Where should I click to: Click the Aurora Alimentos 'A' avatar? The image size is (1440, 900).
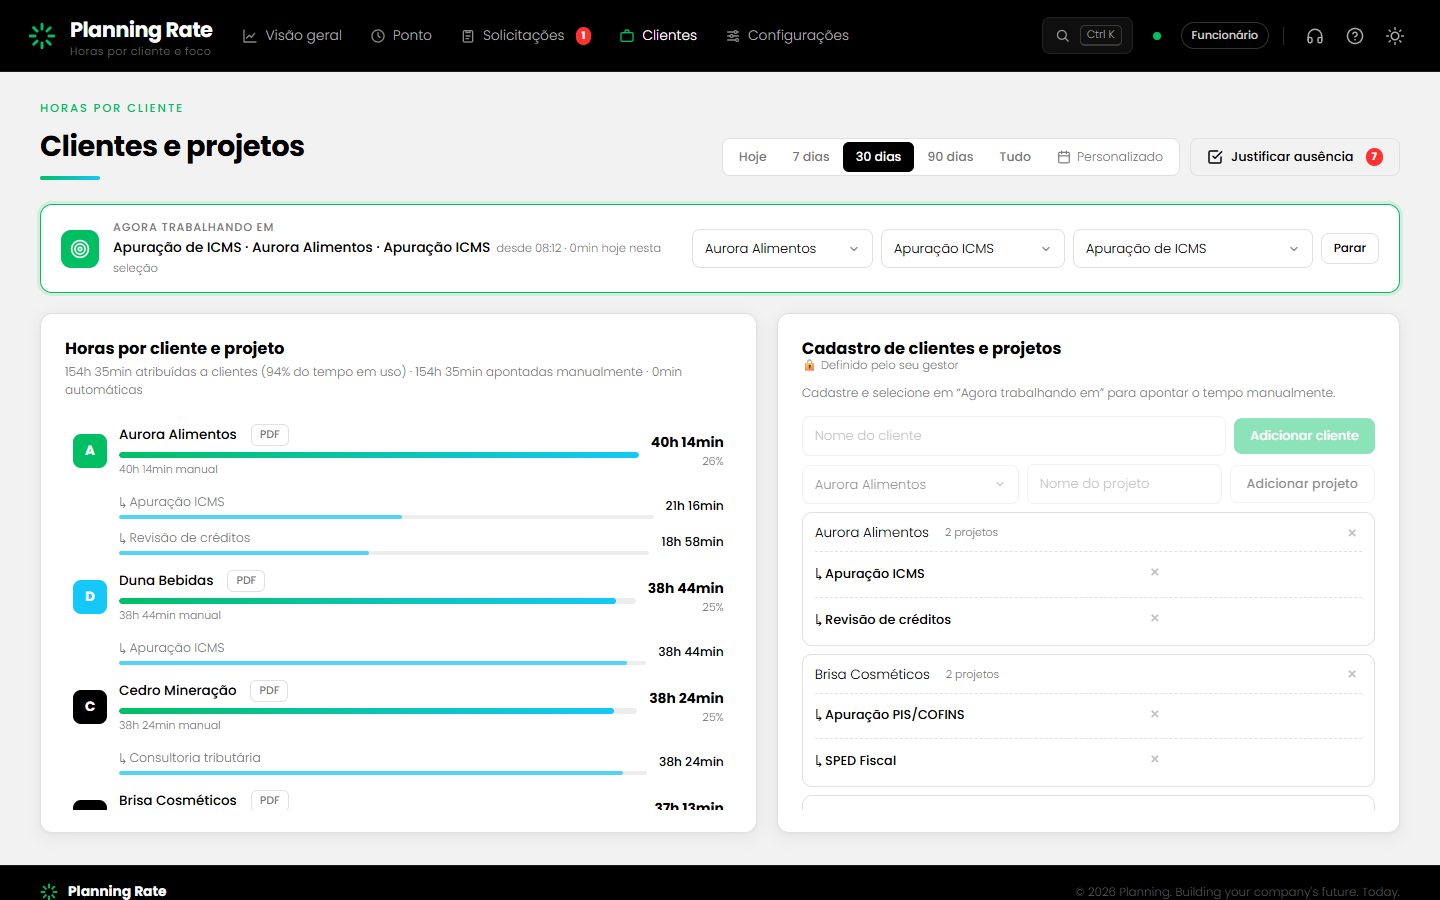tap(90, 451)
